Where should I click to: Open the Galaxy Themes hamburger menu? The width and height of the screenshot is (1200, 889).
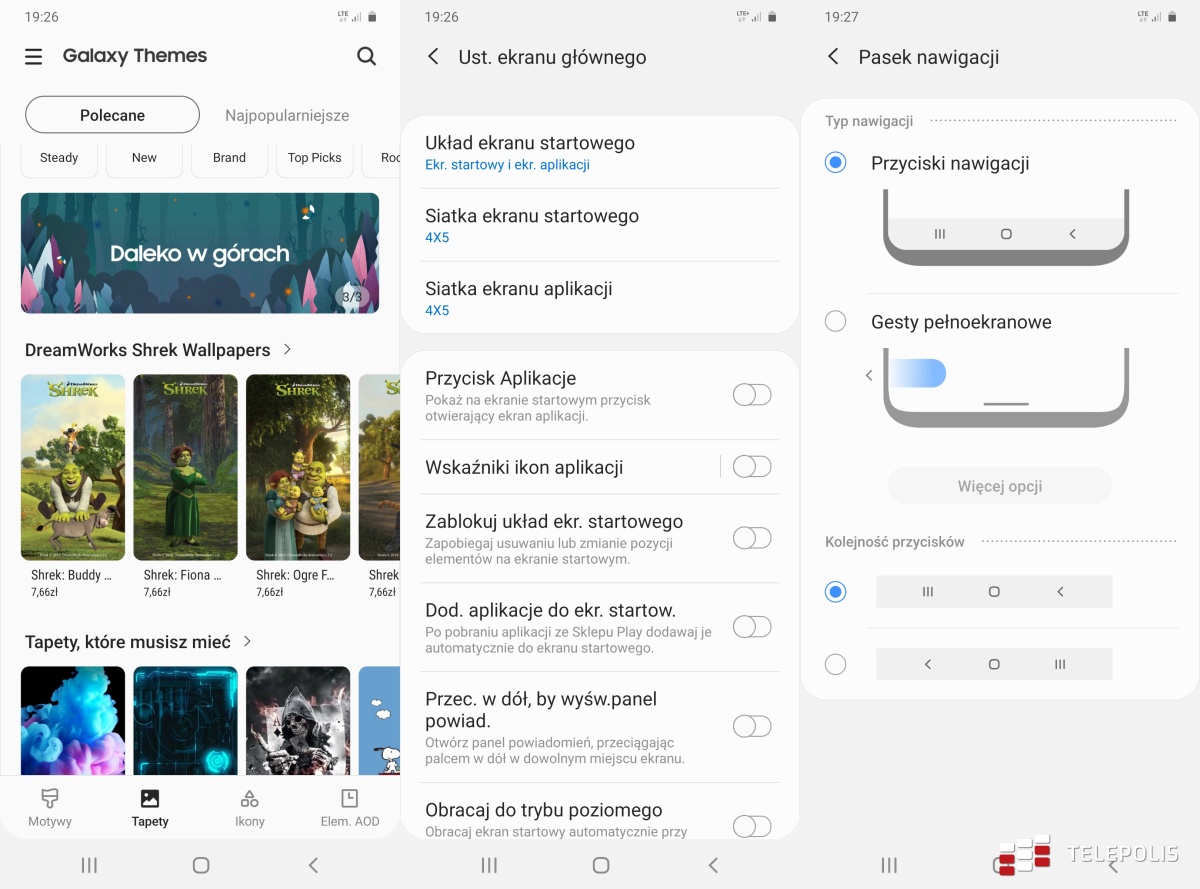(x=34, y=57)
